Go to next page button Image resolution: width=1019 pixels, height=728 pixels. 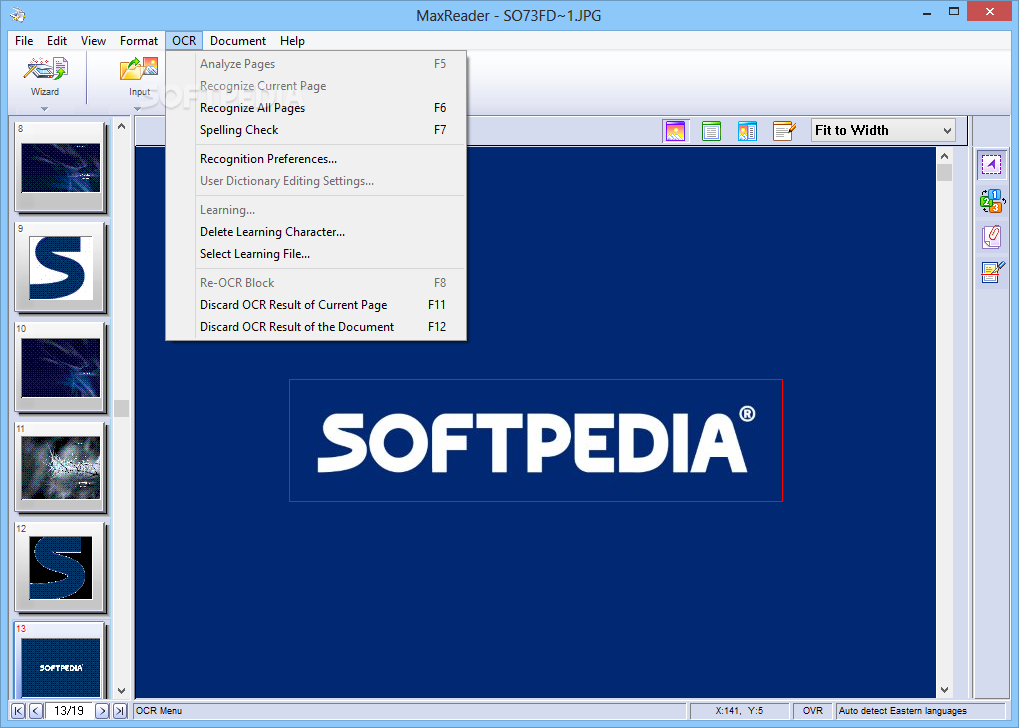pyautogui.click(x=102, y=711)
